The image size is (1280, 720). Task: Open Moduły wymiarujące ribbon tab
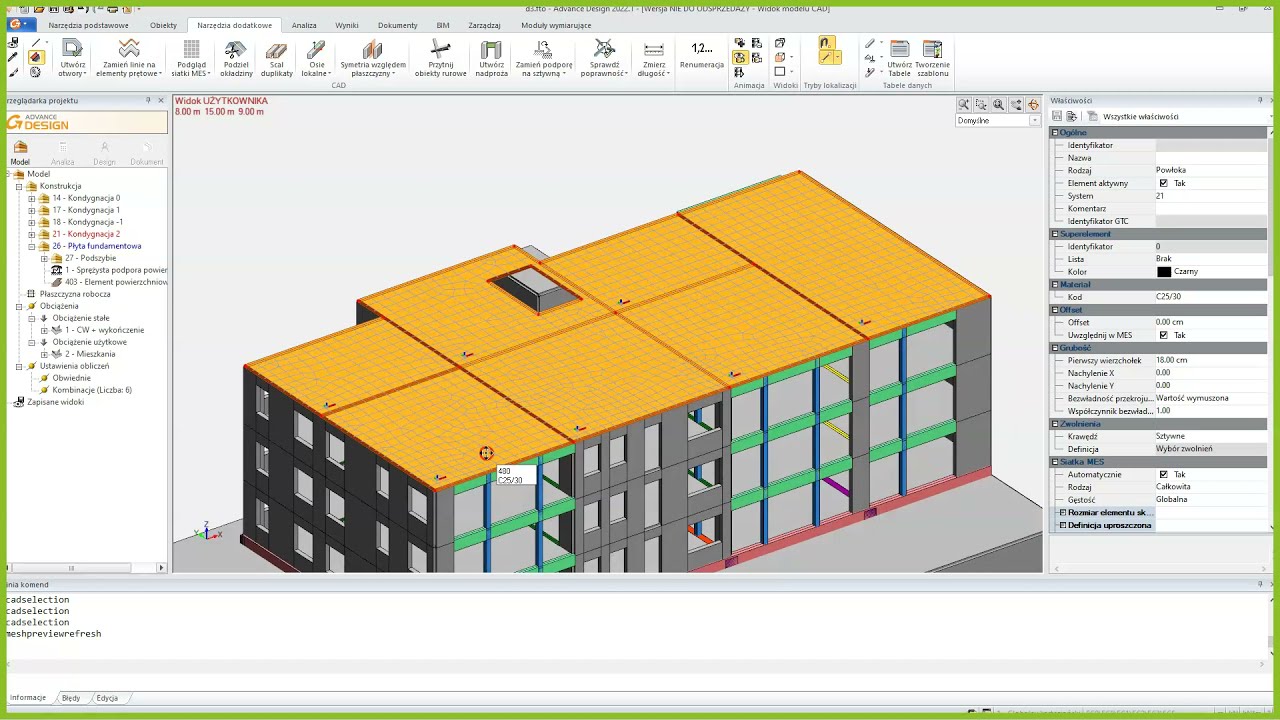(556, 25)
